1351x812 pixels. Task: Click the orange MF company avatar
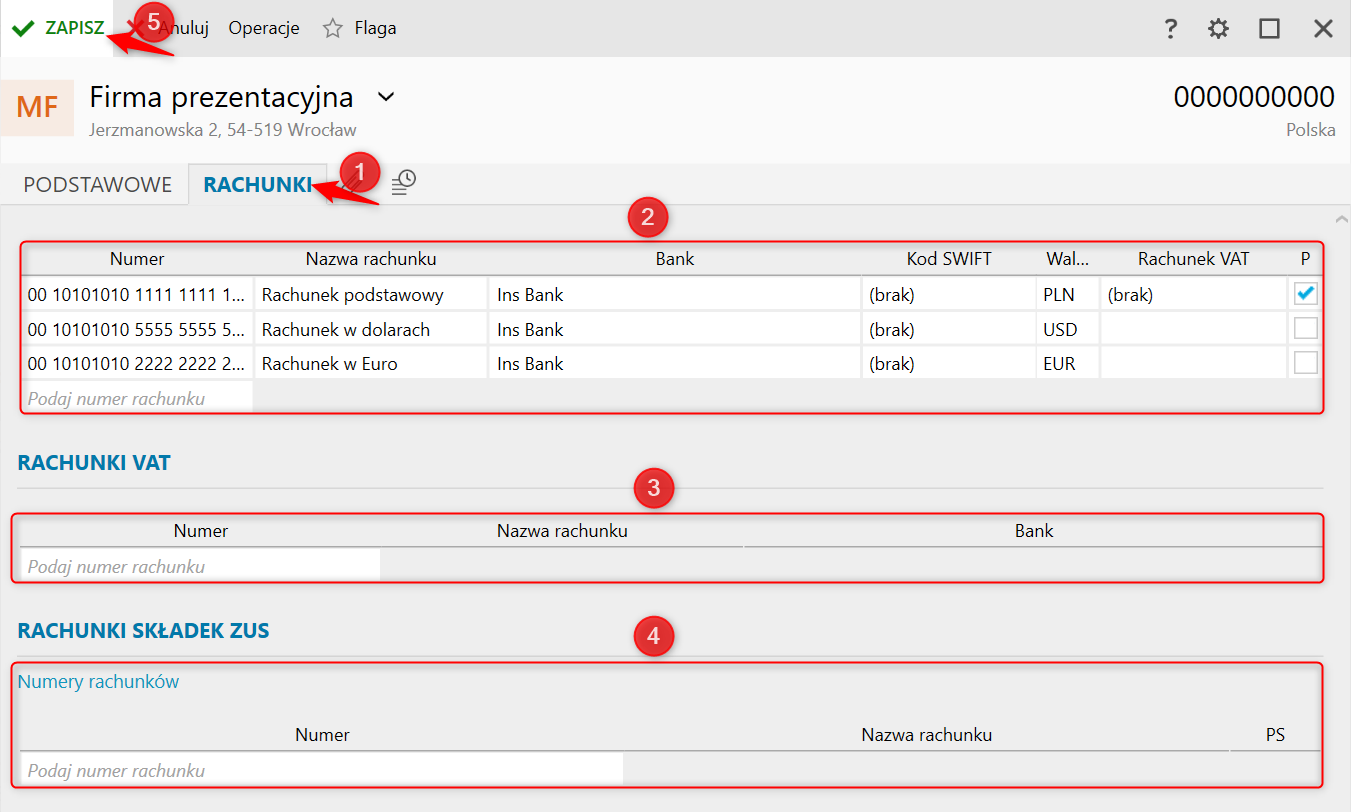pyautogui.click(x=37, y=107)
